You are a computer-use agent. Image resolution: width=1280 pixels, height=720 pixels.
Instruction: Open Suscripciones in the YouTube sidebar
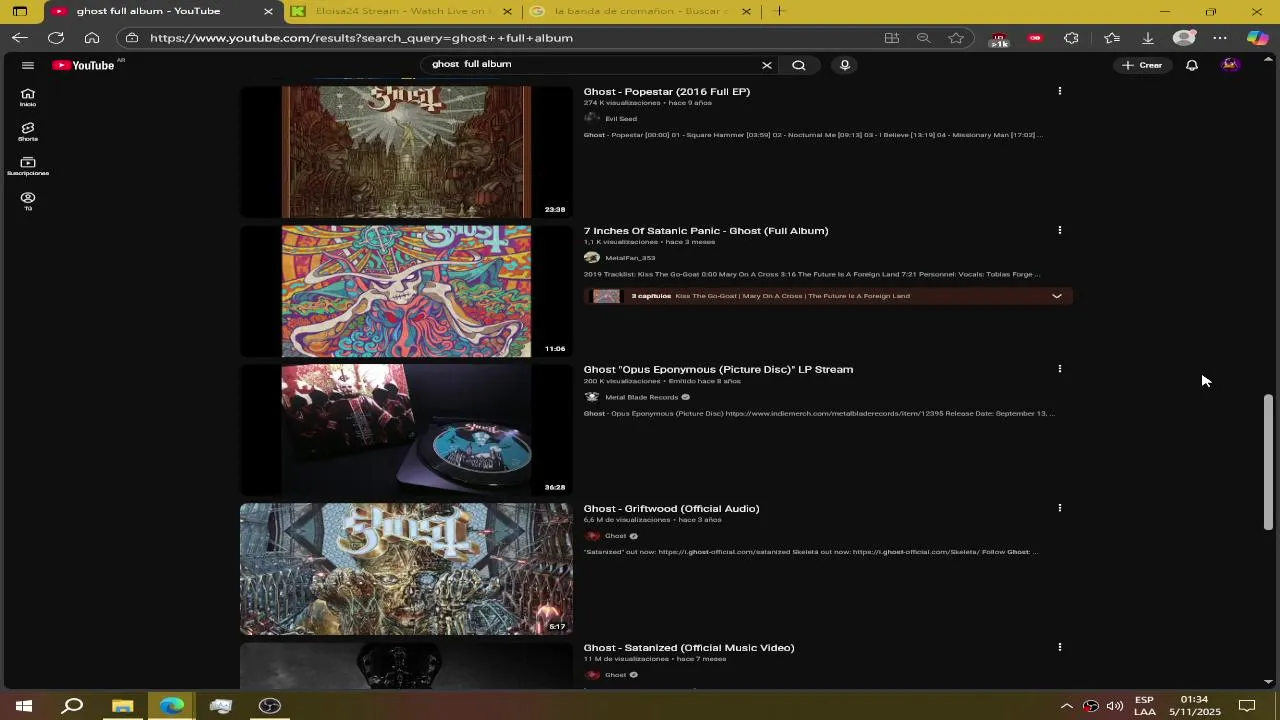click(28, 166)
